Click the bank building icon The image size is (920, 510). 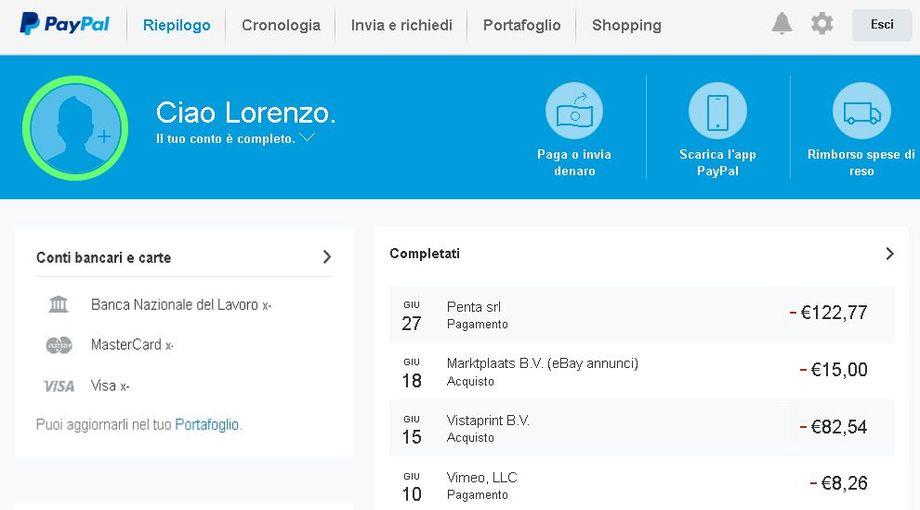[58, 305]
